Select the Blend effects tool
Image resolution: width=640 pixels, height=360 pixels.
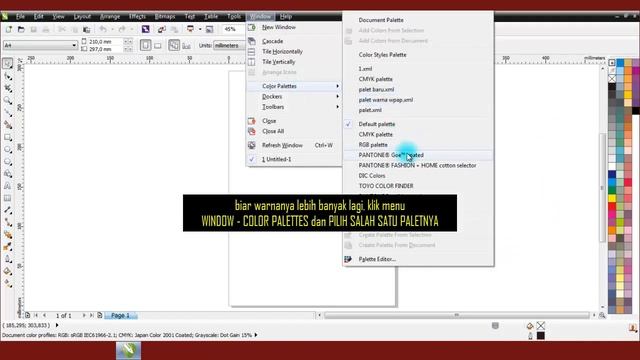pos(8,235)
